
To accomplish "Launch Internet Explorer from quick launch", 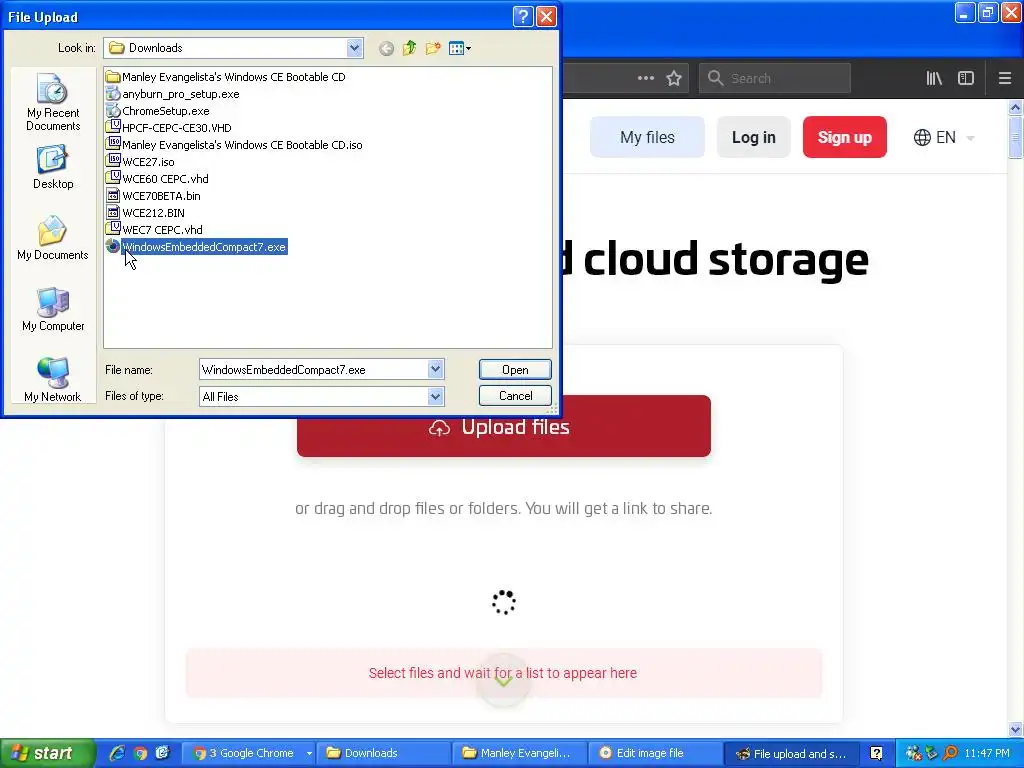I will point(118,753).
